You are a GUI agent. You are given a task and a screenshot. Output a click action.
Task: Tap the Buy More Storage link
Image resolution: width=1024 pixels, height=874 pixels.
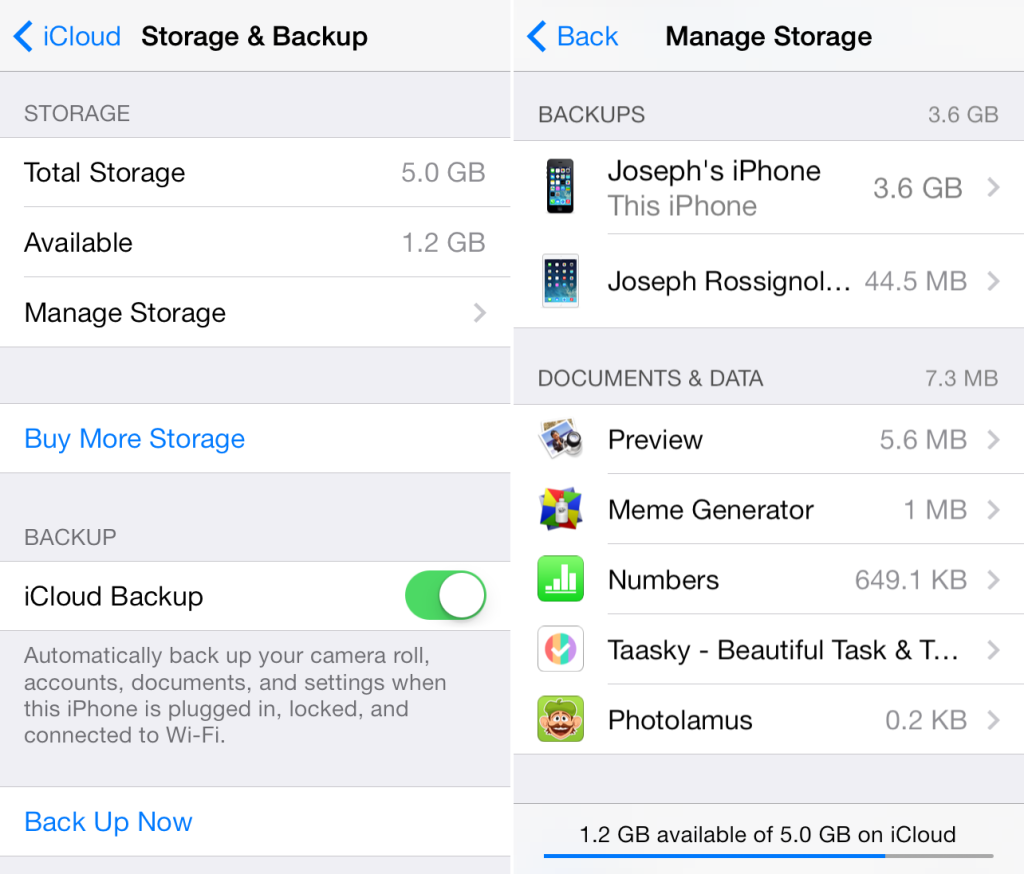135,438
